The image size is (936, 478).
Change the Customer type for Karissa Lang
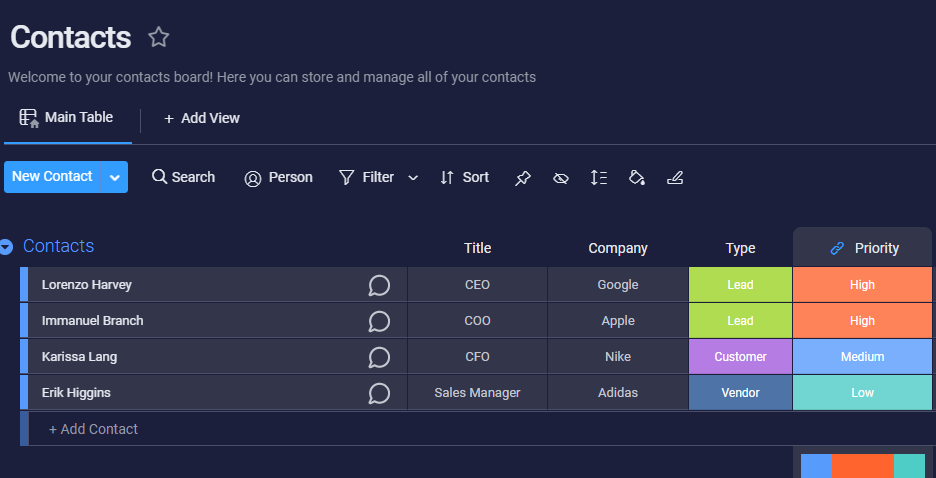coord(740,357)
